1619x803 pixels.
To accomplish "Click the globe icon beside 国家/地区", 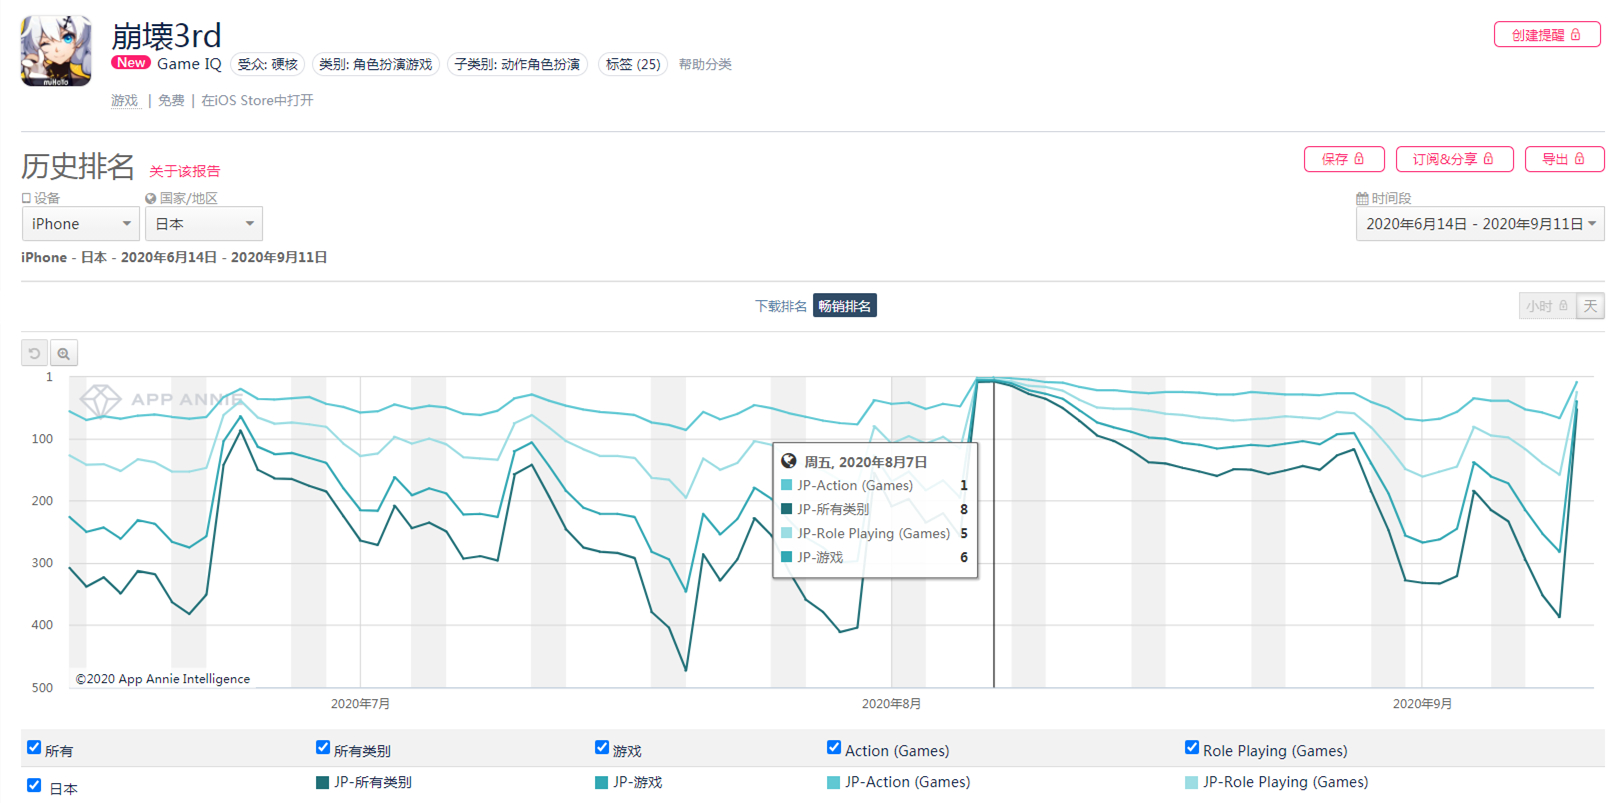I will [151, 199].
